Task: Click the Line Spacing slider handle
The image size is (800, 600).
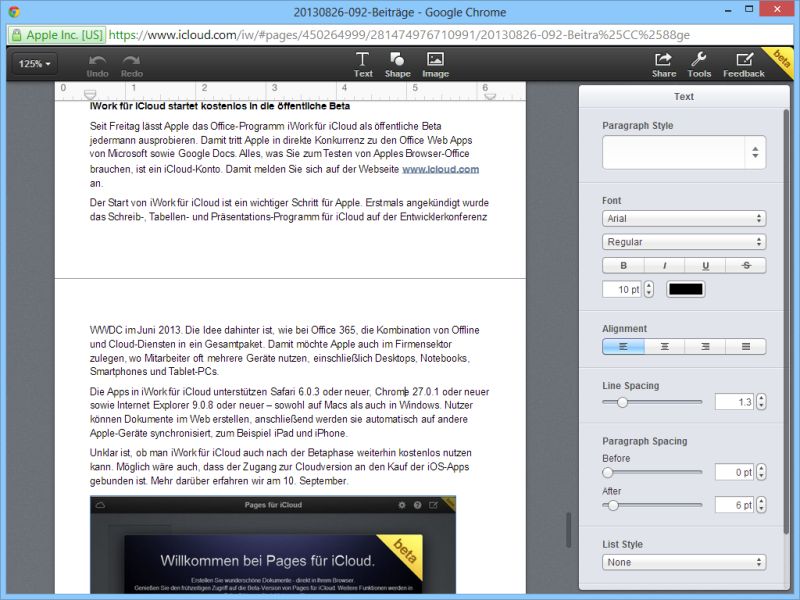Action: 622,402
